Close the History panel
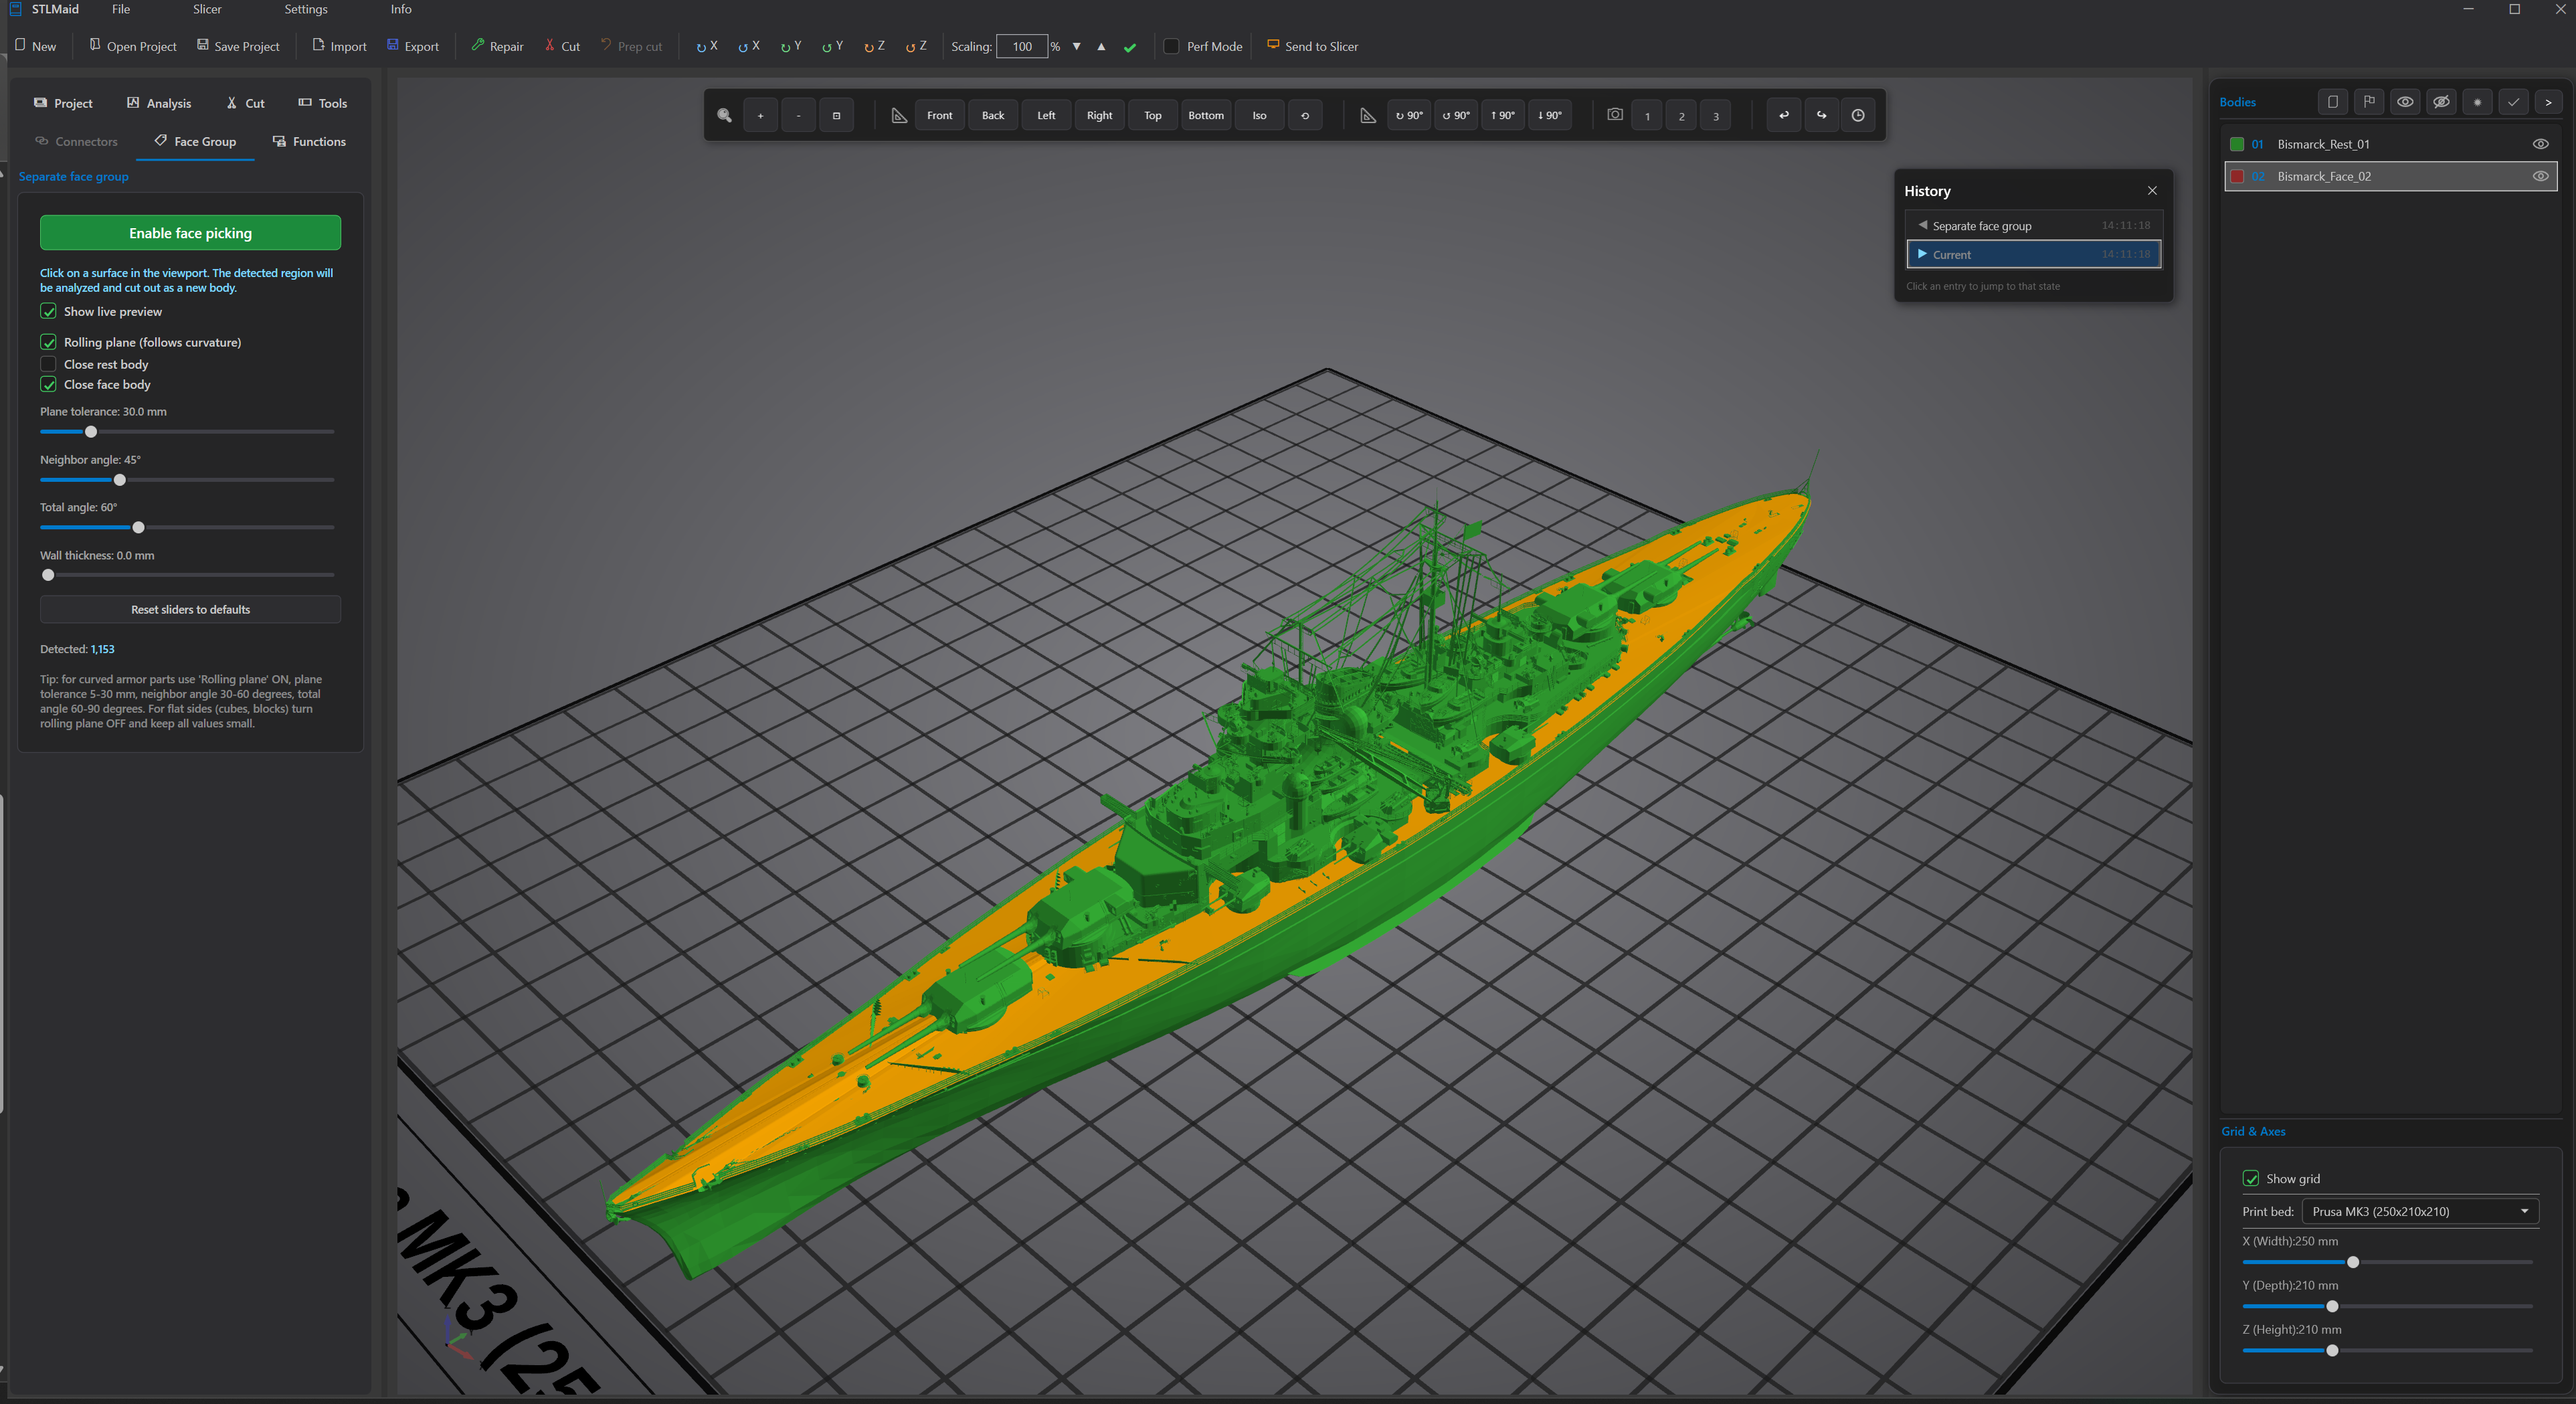Image resolution: width=2576 pixels, height=1404 pixels. pyautogui.click(x=2152, y=191)
